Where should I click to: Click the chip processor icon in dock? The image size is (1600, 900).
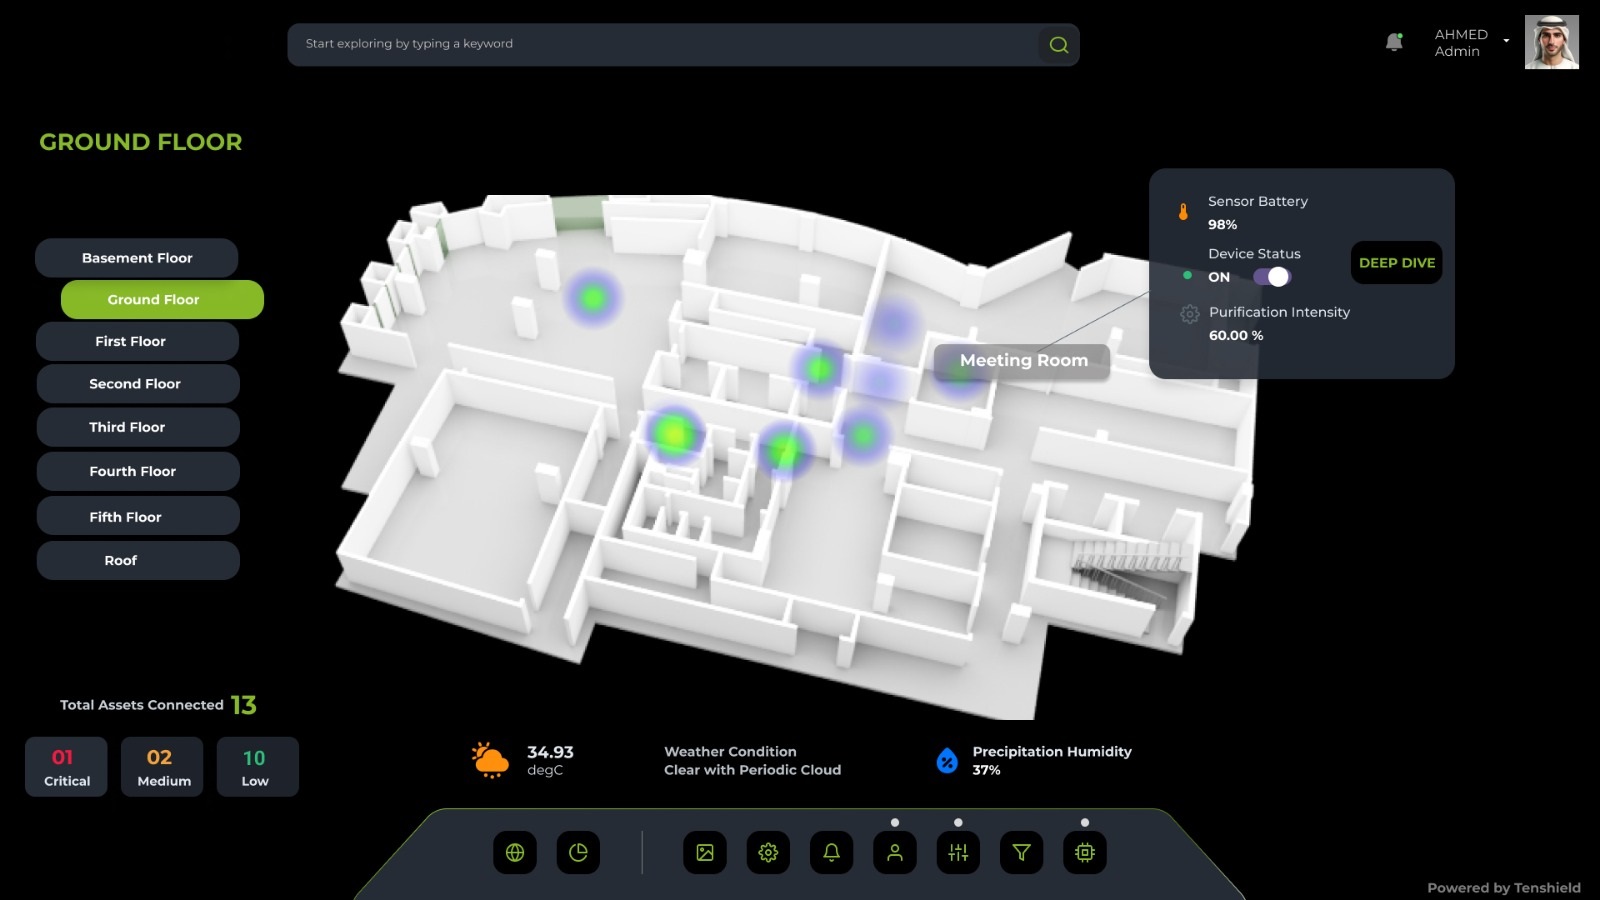[x=1085, y=853]
